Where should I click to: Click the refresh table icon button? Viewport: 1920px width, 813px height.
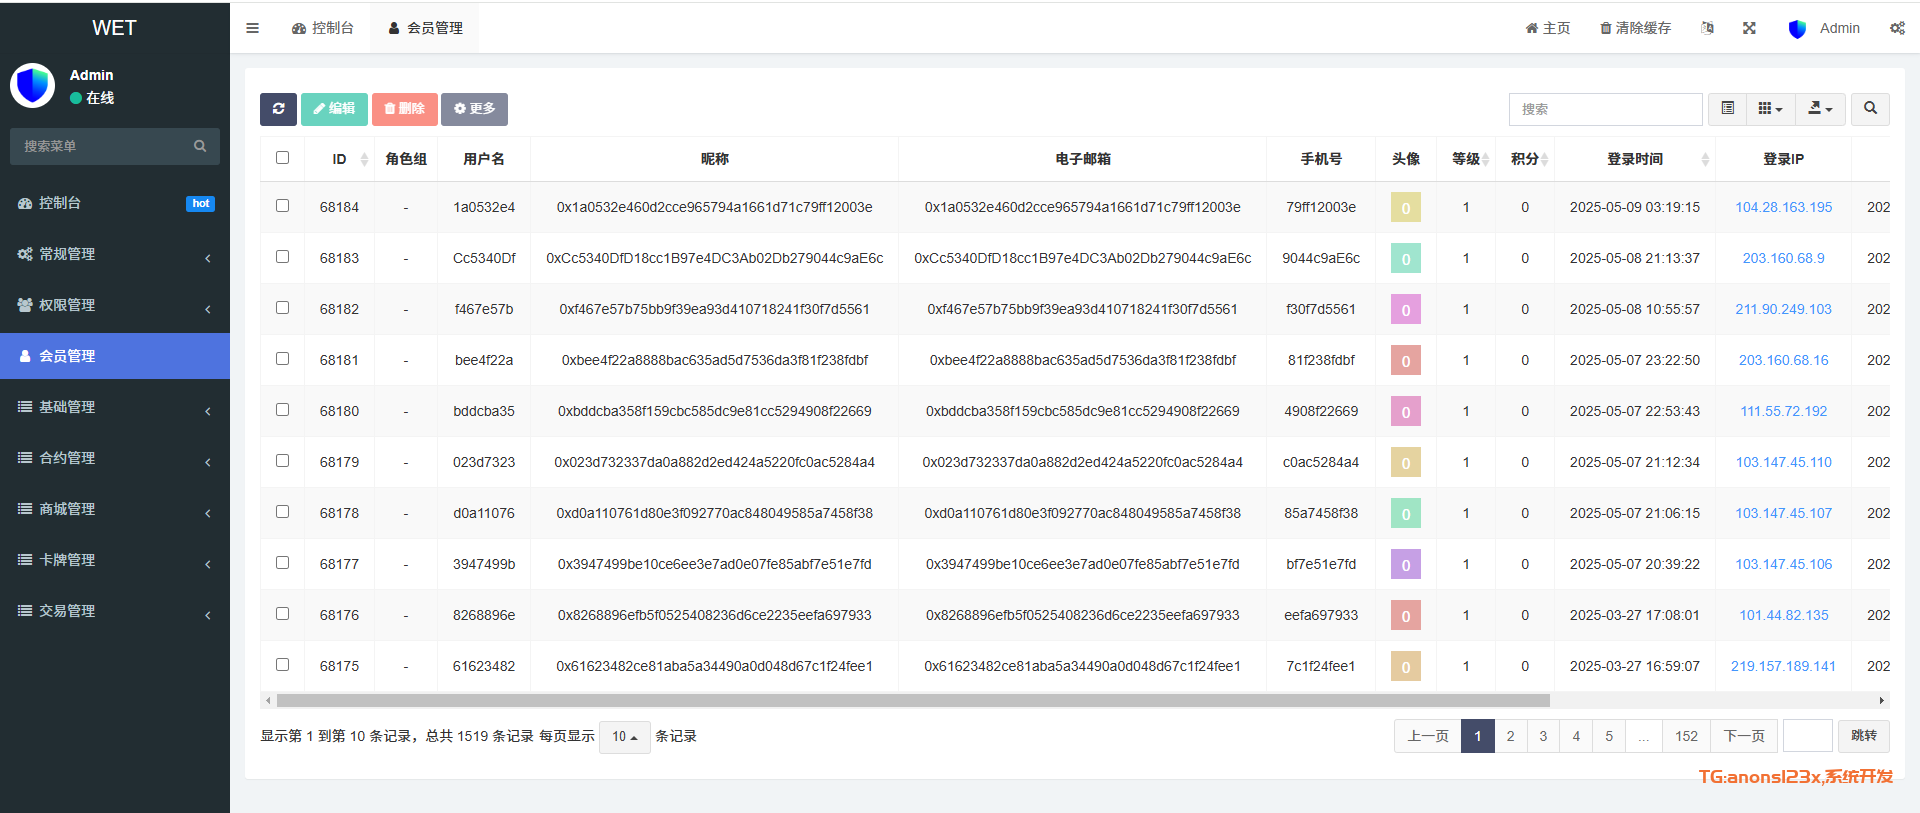point(278,109)
